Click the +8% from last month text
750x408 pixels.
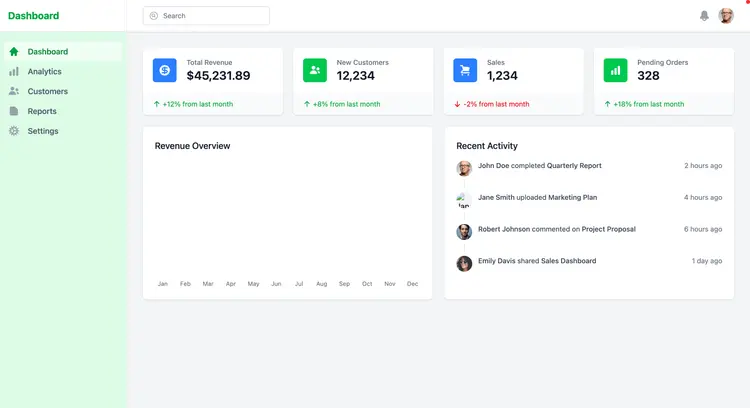[x=346, y=104]
